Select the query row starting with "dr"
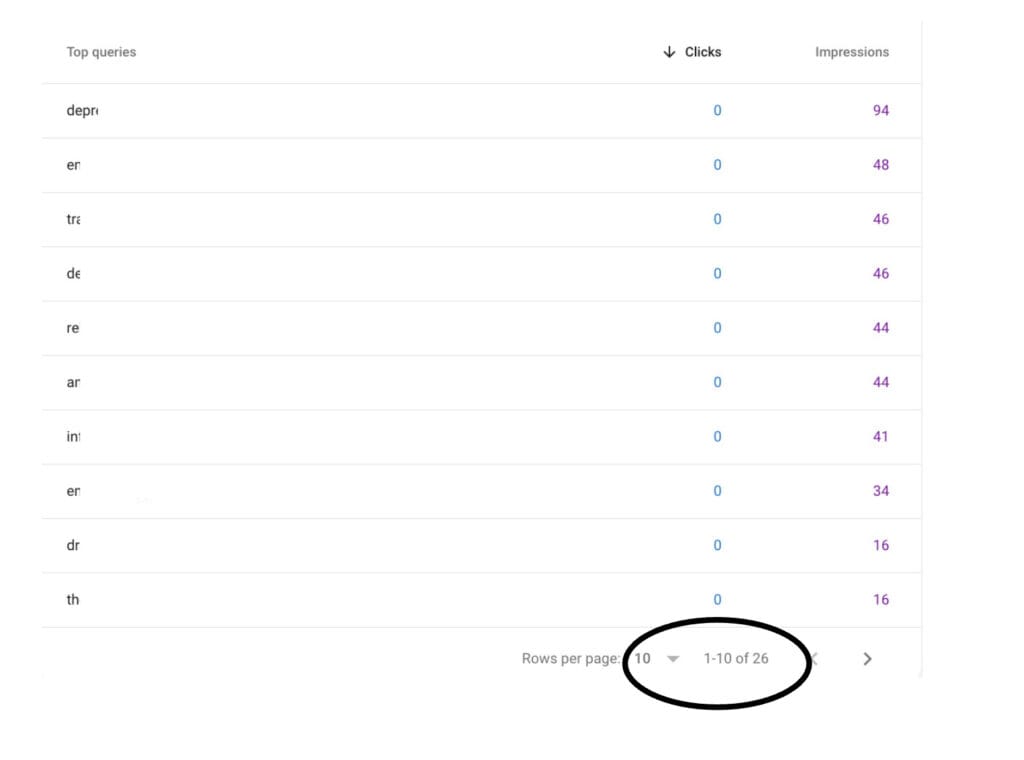Screen dimensions: 1024x760 coord(481,545)
